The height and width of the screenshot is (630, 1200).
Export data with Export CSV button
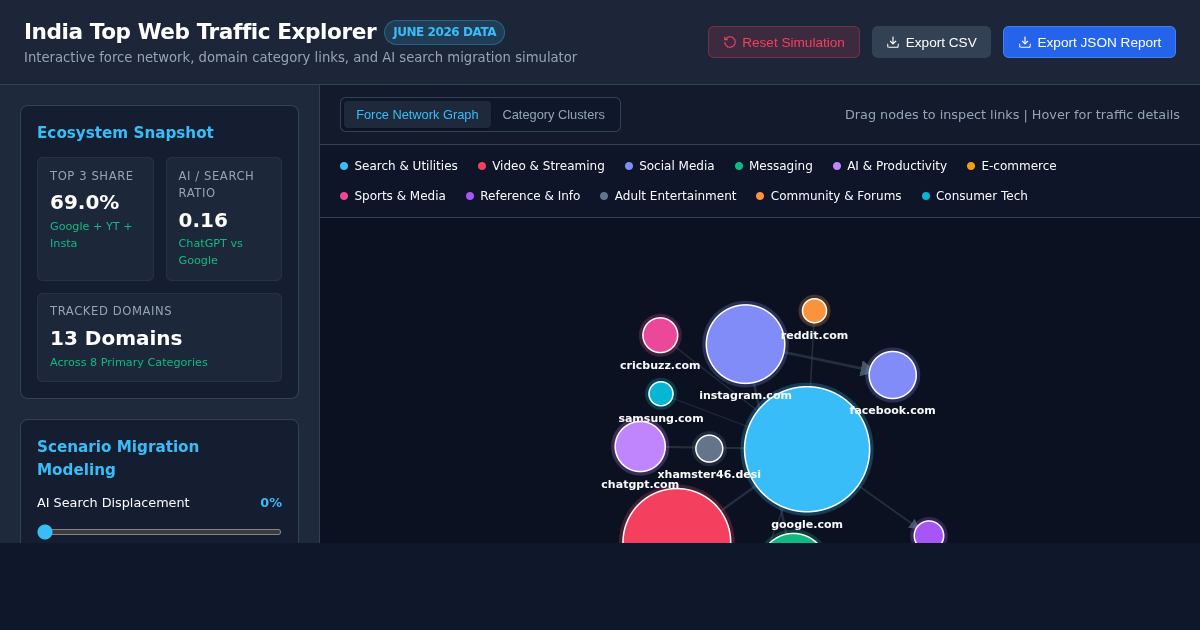(931, 42)
